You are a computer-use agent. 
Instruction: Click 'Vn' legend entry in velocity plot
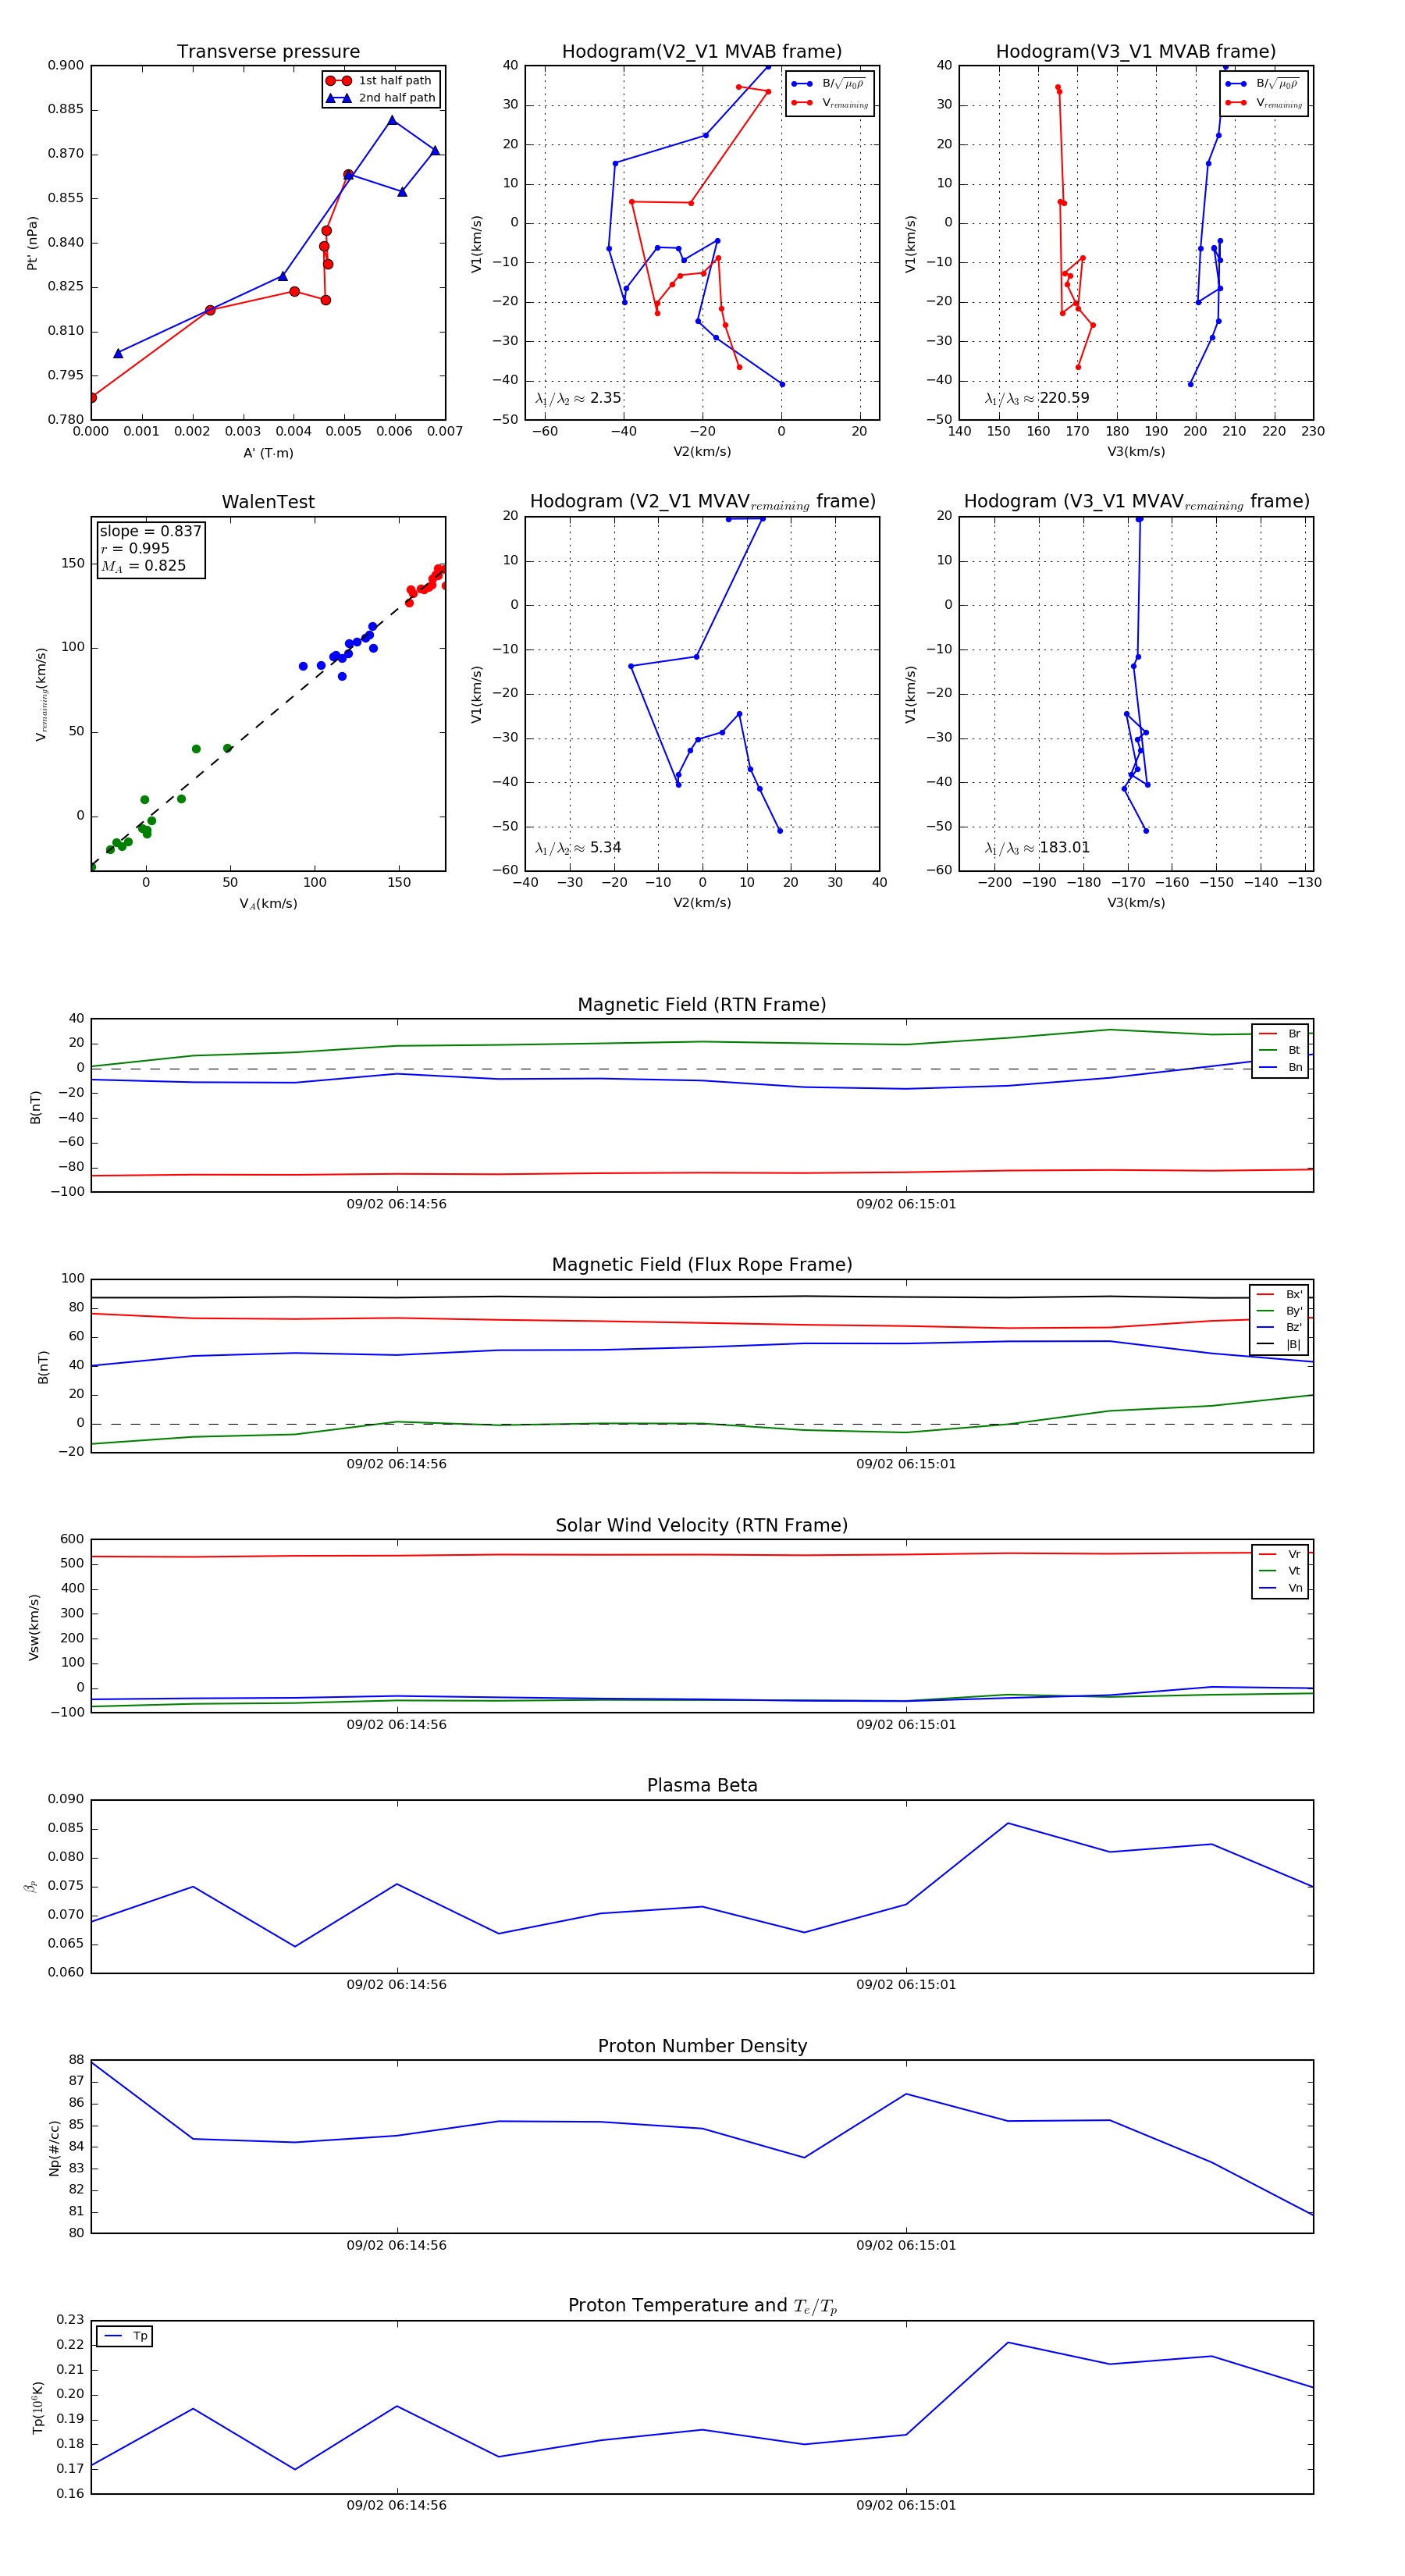point(1280,1588)
